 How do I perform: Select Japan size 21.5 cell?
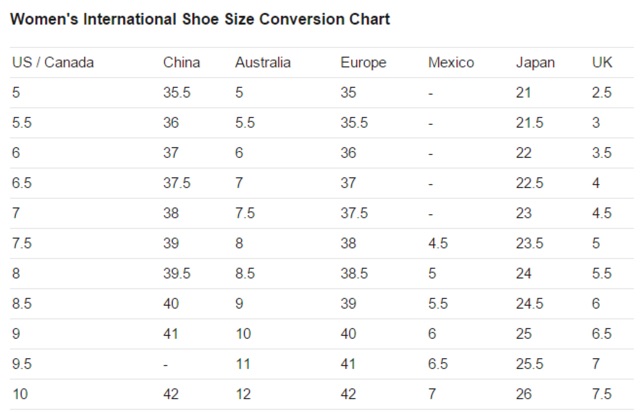click(x=529, y=123)
